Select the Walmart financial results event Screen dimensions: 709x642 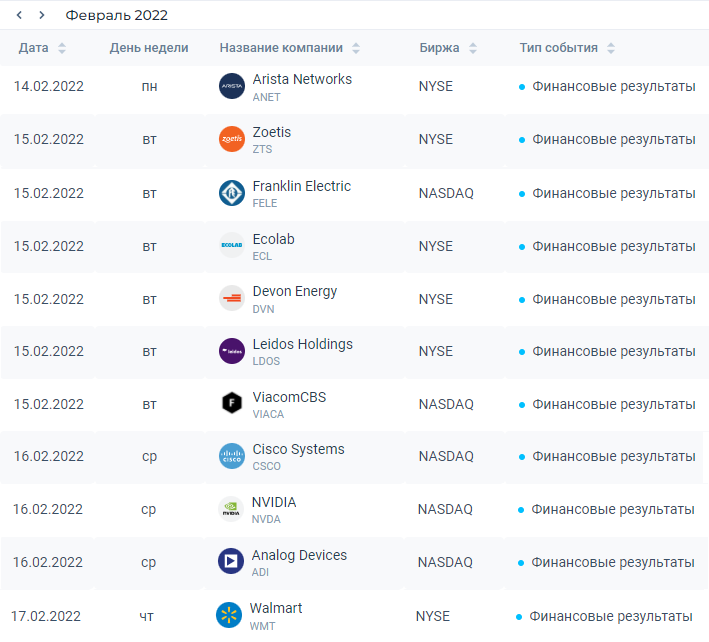(611, 616)
